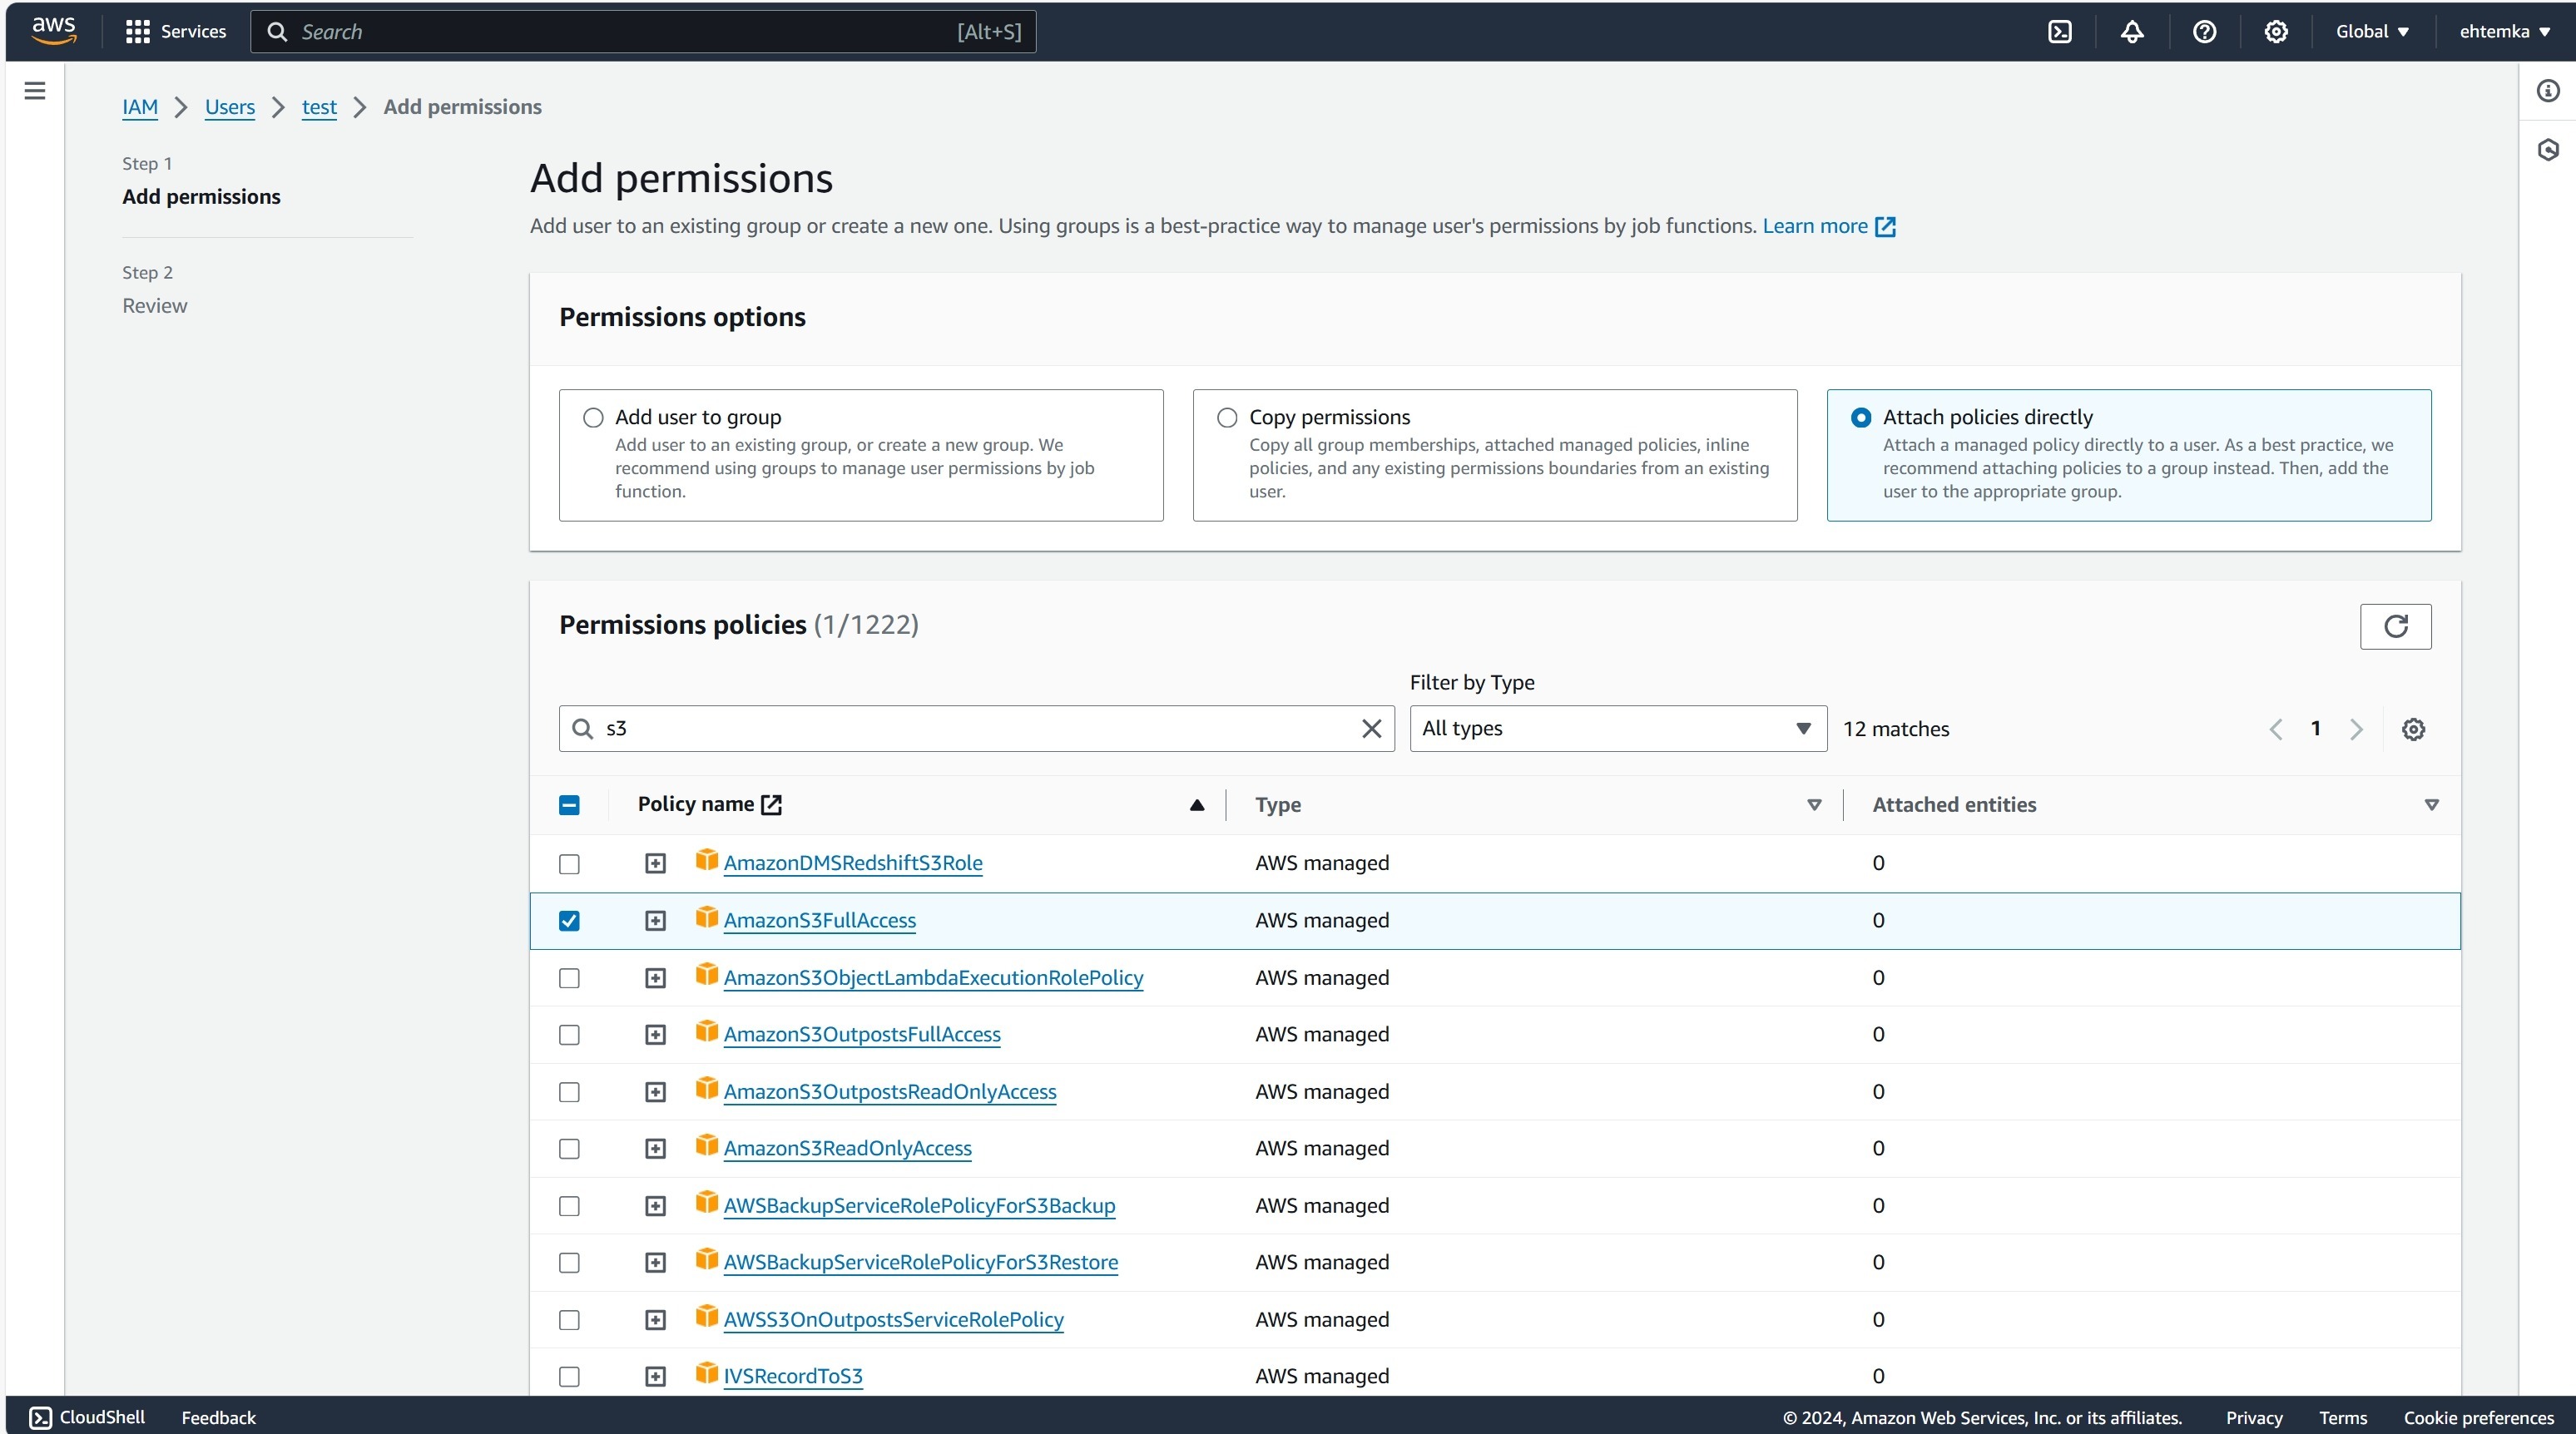This screenshot has width=2576, height=1434.
Task: Check the AmazonS3OutpostsFullAccess checkbox
Action: click(569, 1035)
